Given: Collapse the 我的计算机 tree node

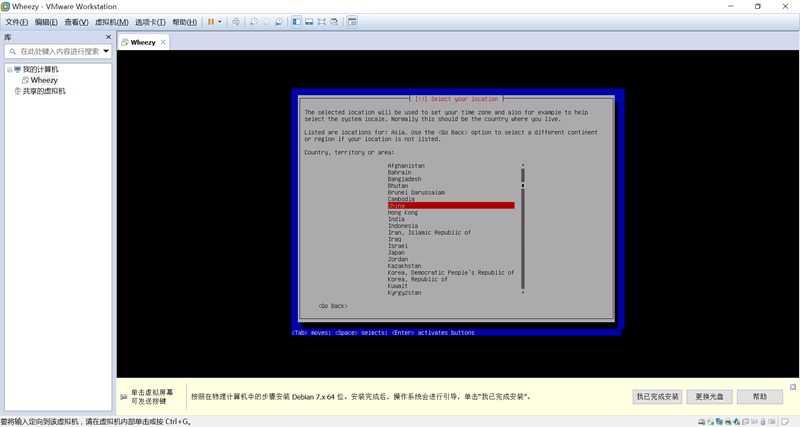Looking at the screenshot, I should coord(10,69).
